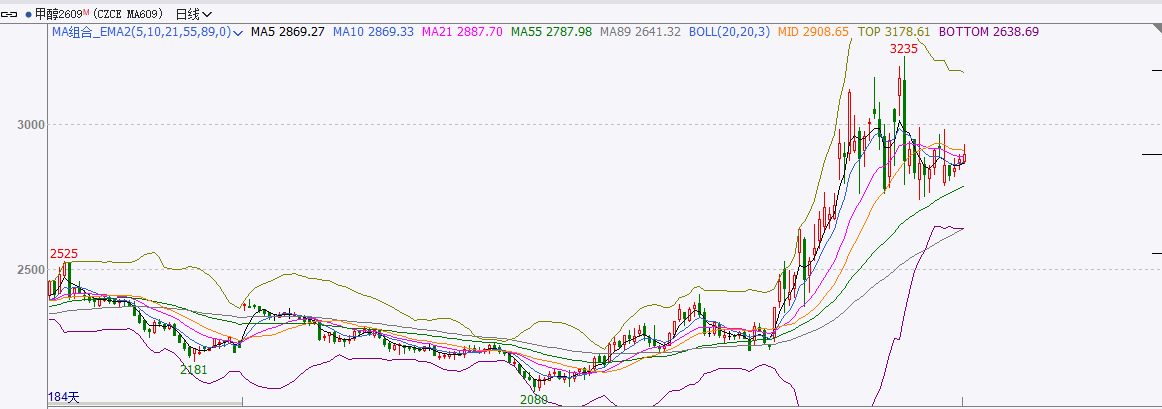Click the green MA55 2787.98 legend
This screenshot has height=409, width=1162.
551,32
